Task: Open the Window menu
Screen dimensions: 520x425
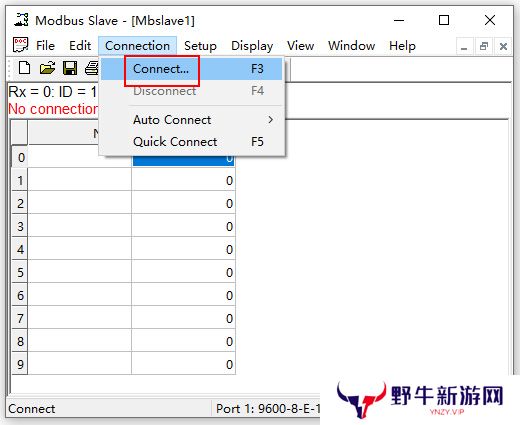Action: pyautogui.click(x=352, y=46)
